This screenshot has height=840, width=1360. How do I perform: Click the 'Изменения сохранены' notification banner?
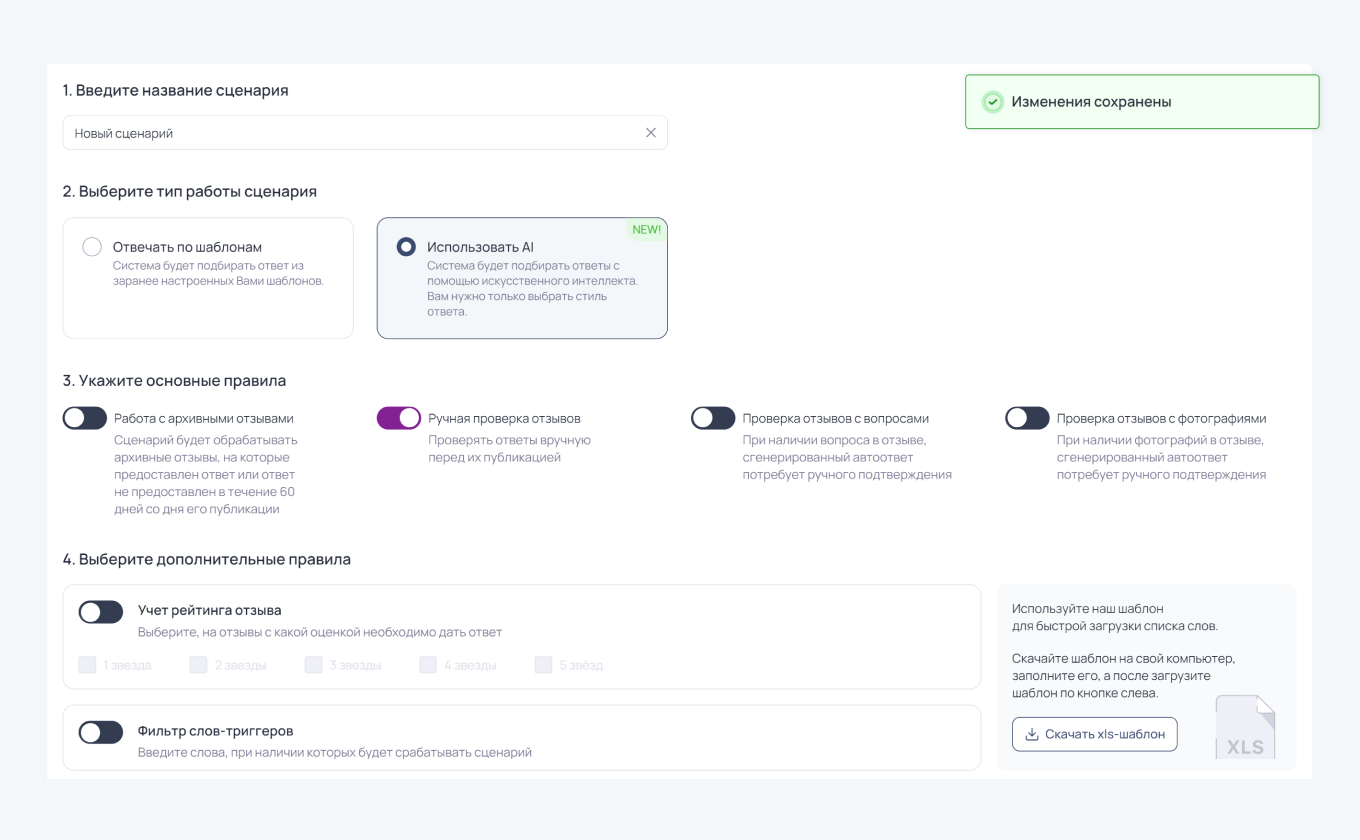[x=1142, y=102]
